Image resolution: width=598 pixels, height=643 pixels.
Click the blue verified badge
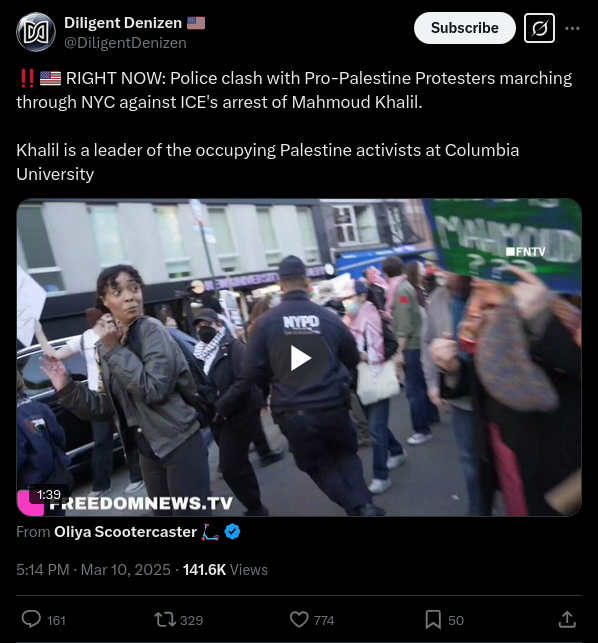(233, 532)
